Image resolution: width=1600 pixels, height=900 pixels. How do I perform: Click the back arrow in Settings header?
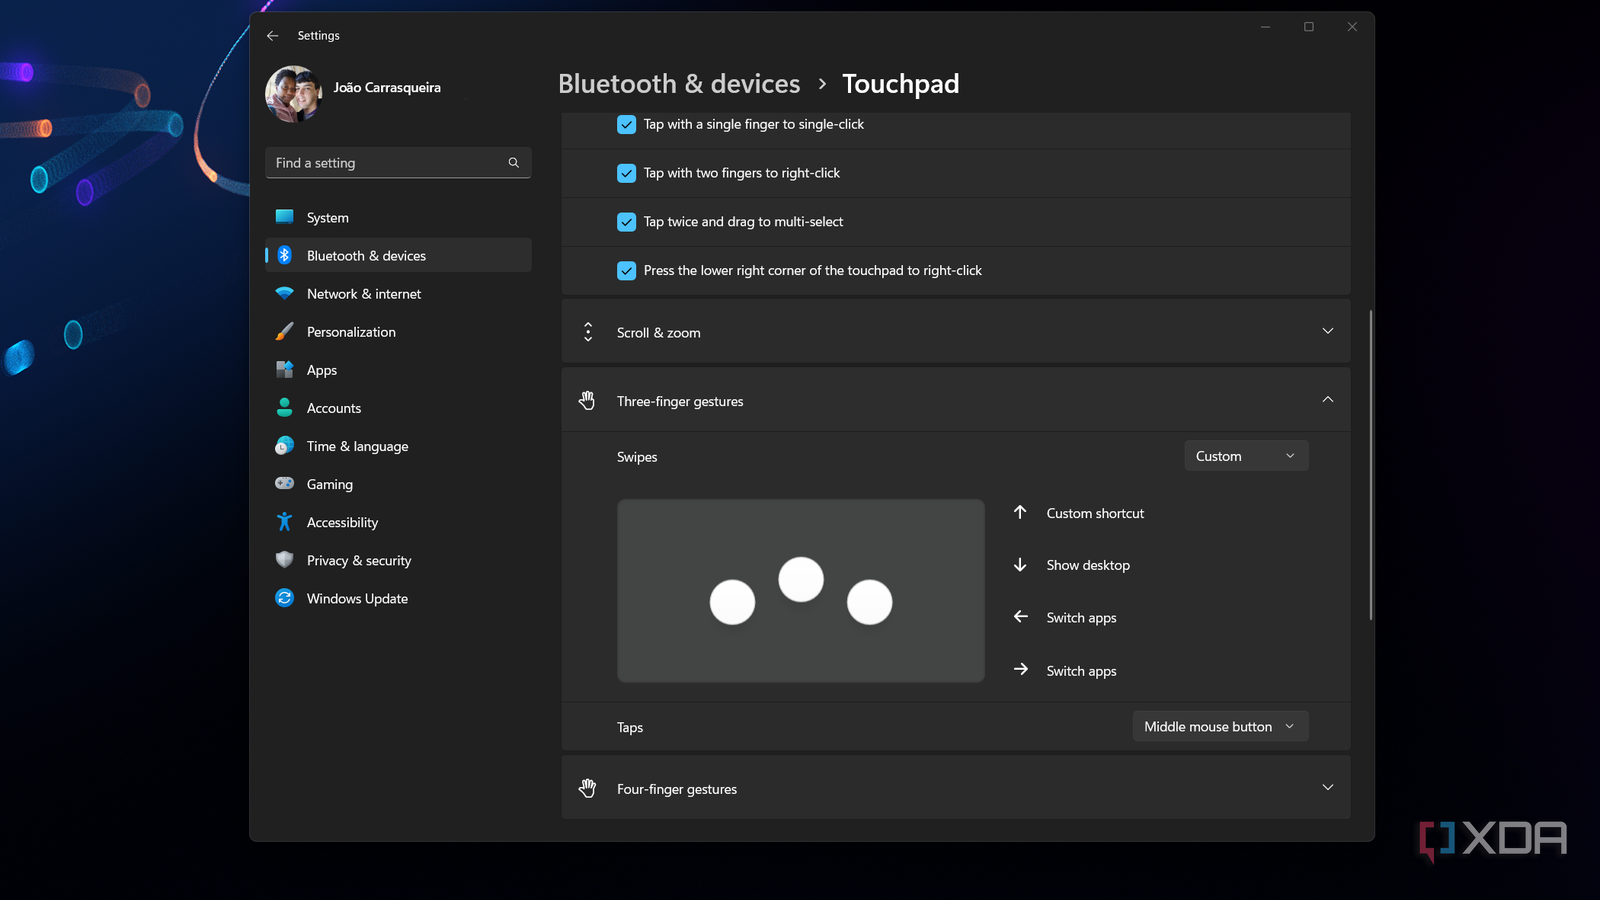pyautogui.click(x=272, y=36)
